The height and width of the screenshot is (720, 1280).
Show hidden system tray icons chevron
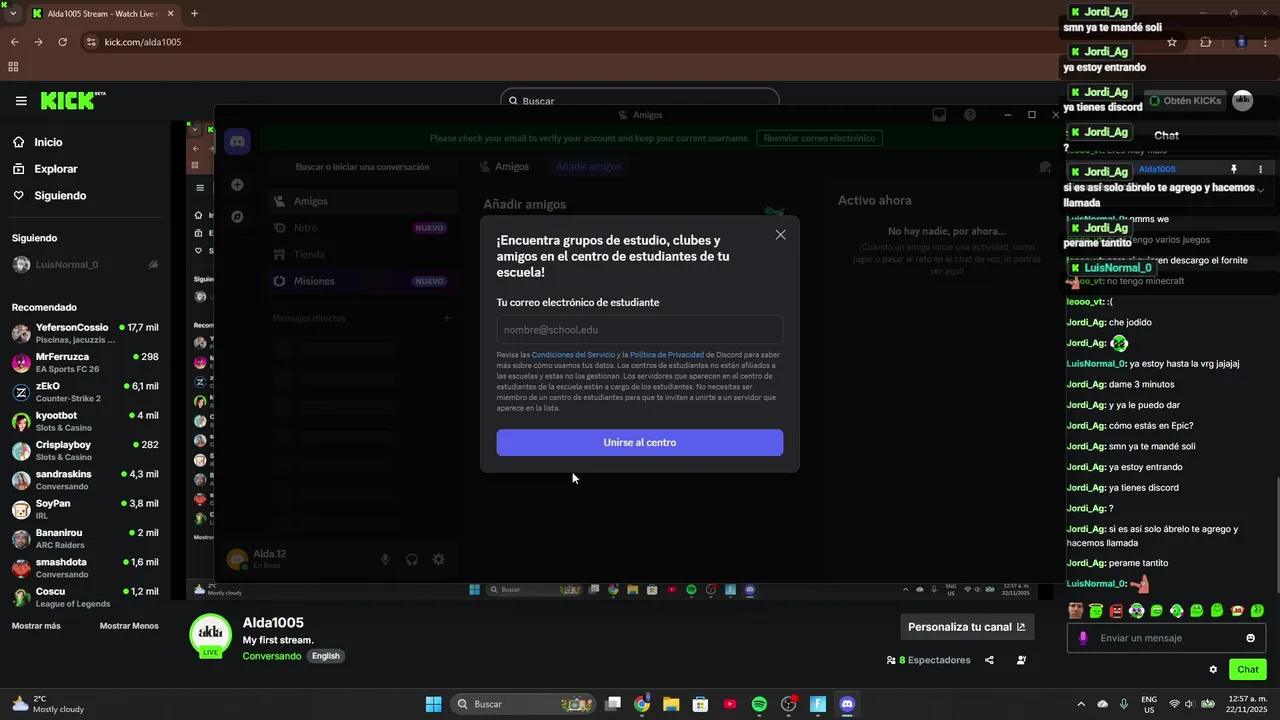1081,704
